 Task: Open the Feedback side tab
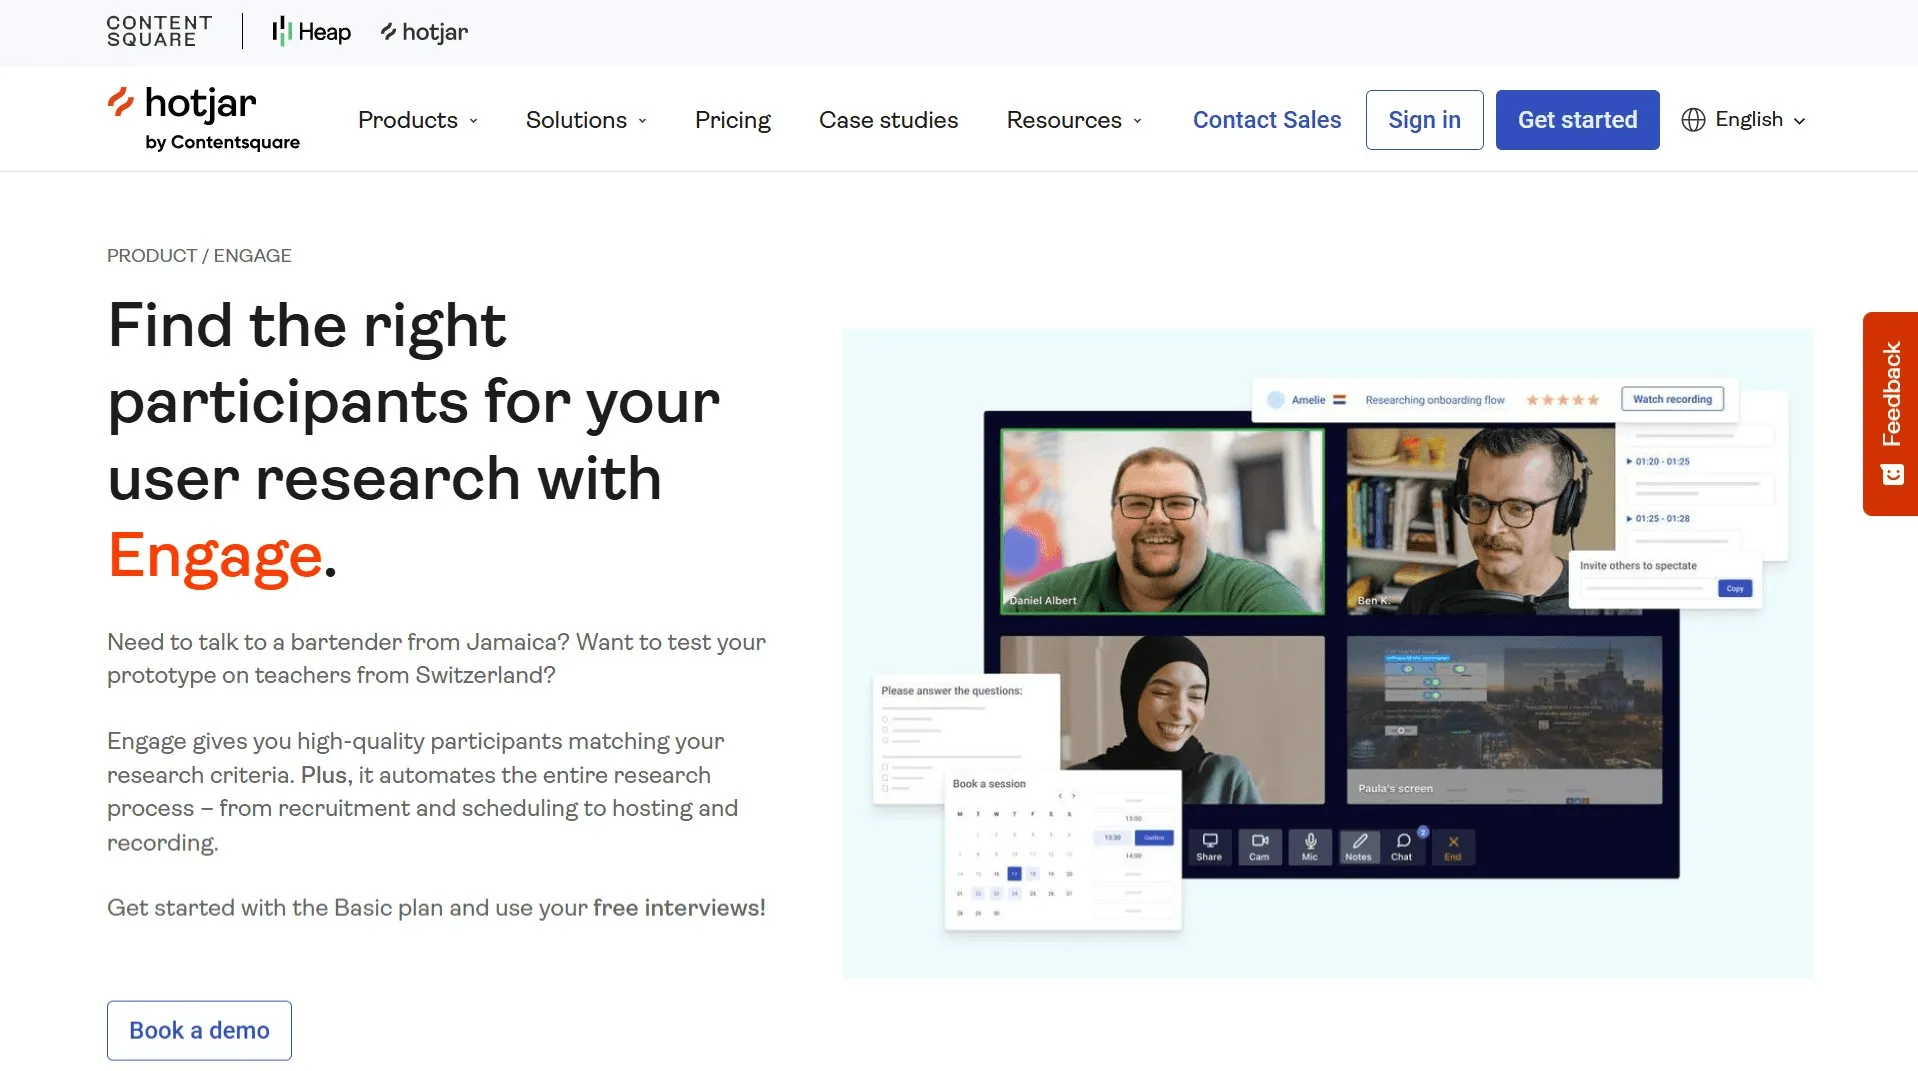click(x=1890, y=413)
